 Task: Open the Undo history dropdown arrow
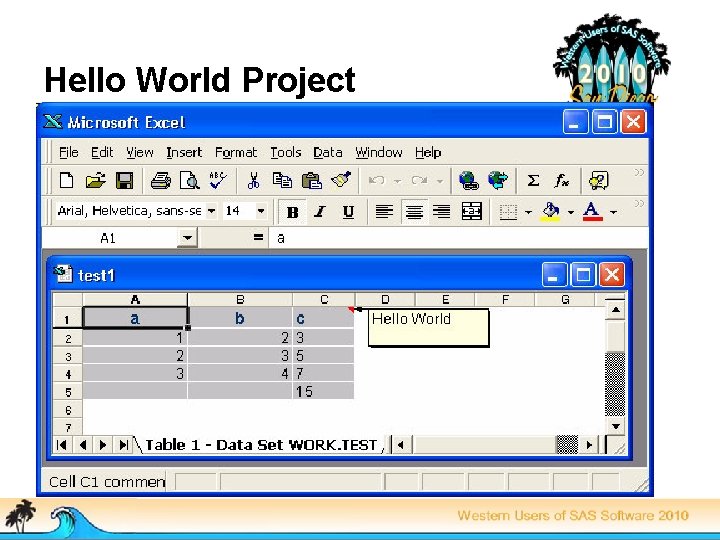pos(398,181)
